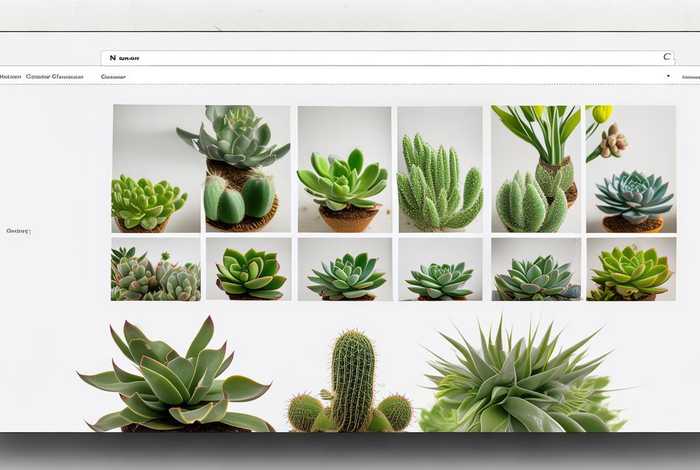Image resolution: width=700 pixels, height=470 pixels.
Task: Open the tall-leaved plant with cactus thumbnail
Action: pos(536,169)
